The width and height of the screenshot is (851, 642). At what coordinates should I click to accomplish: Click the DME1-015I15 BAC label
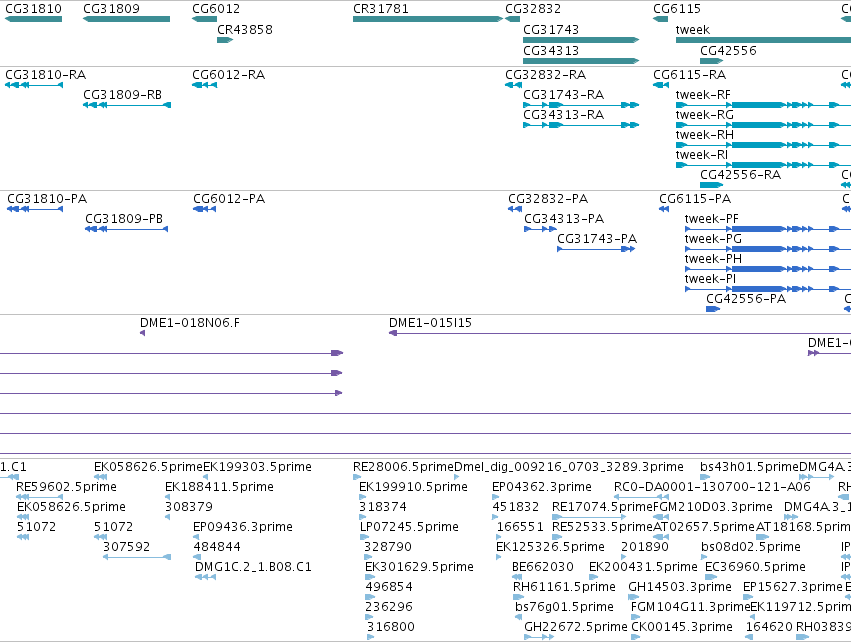430,323
